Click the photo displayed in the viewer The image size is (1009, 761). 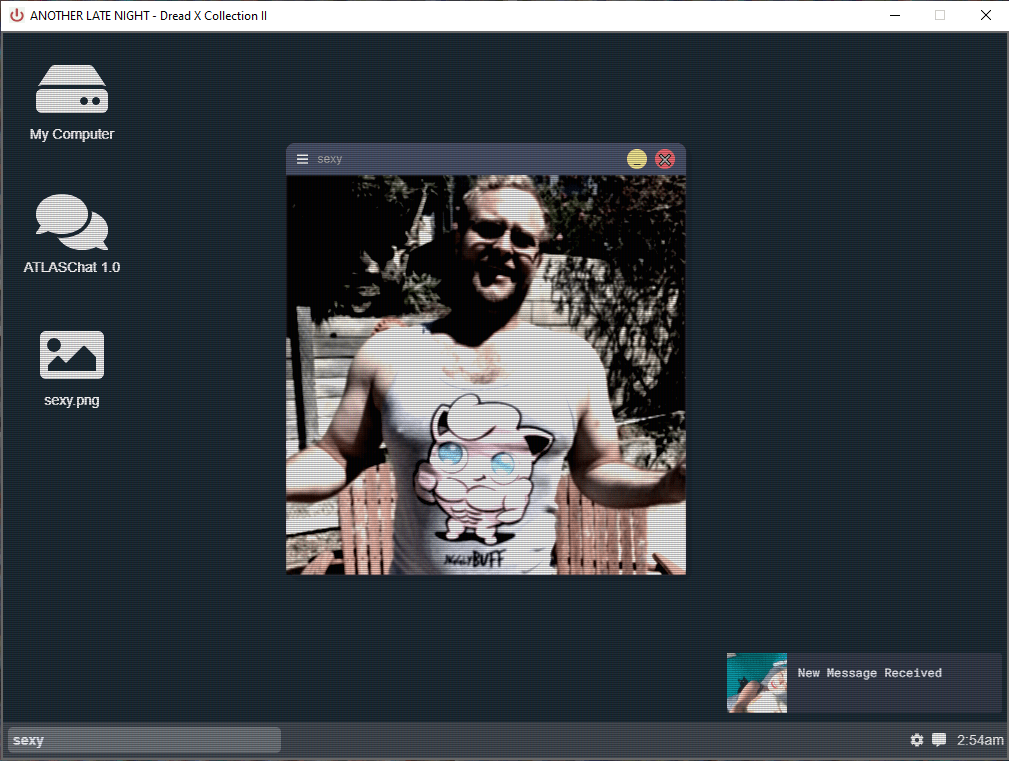tap(486, 375)
